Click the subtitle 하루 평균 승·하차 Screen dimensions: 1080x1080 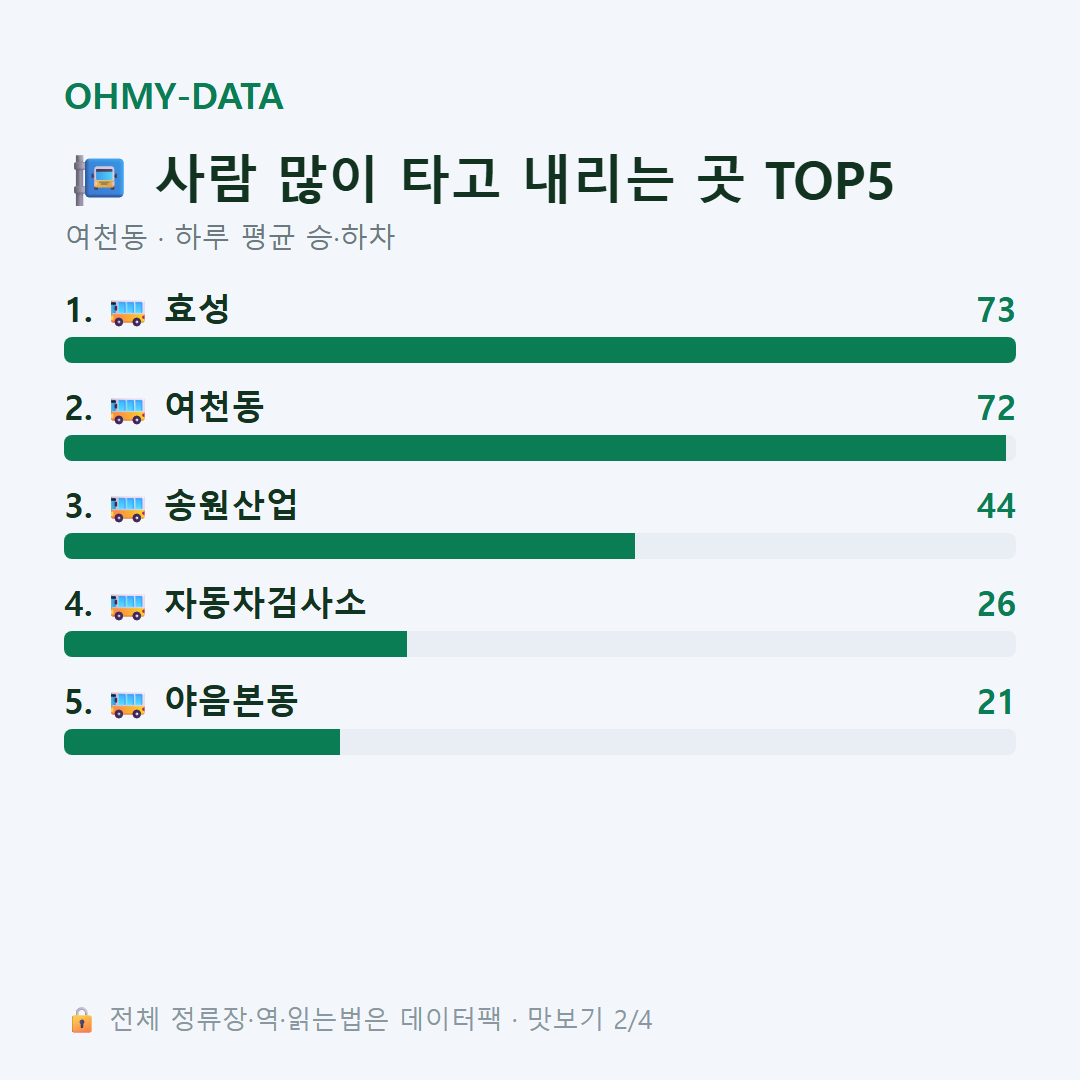tap(284, 236)
